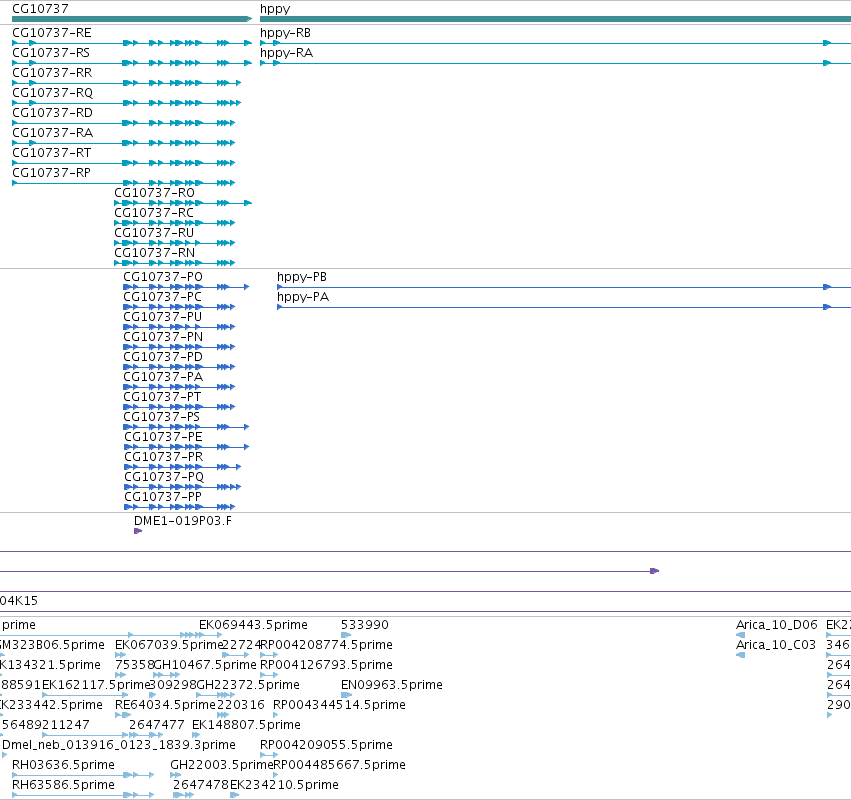Click the RP004126793.5prime label

[x=326, y=665]
